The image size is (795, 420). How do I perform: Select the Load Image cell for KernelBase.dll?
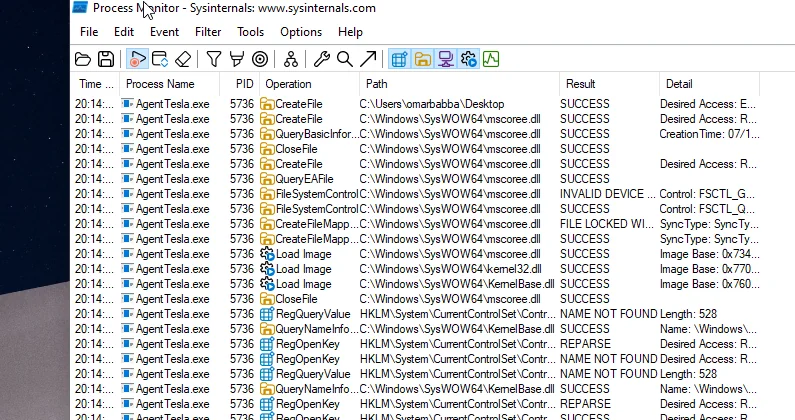[303, 284]
